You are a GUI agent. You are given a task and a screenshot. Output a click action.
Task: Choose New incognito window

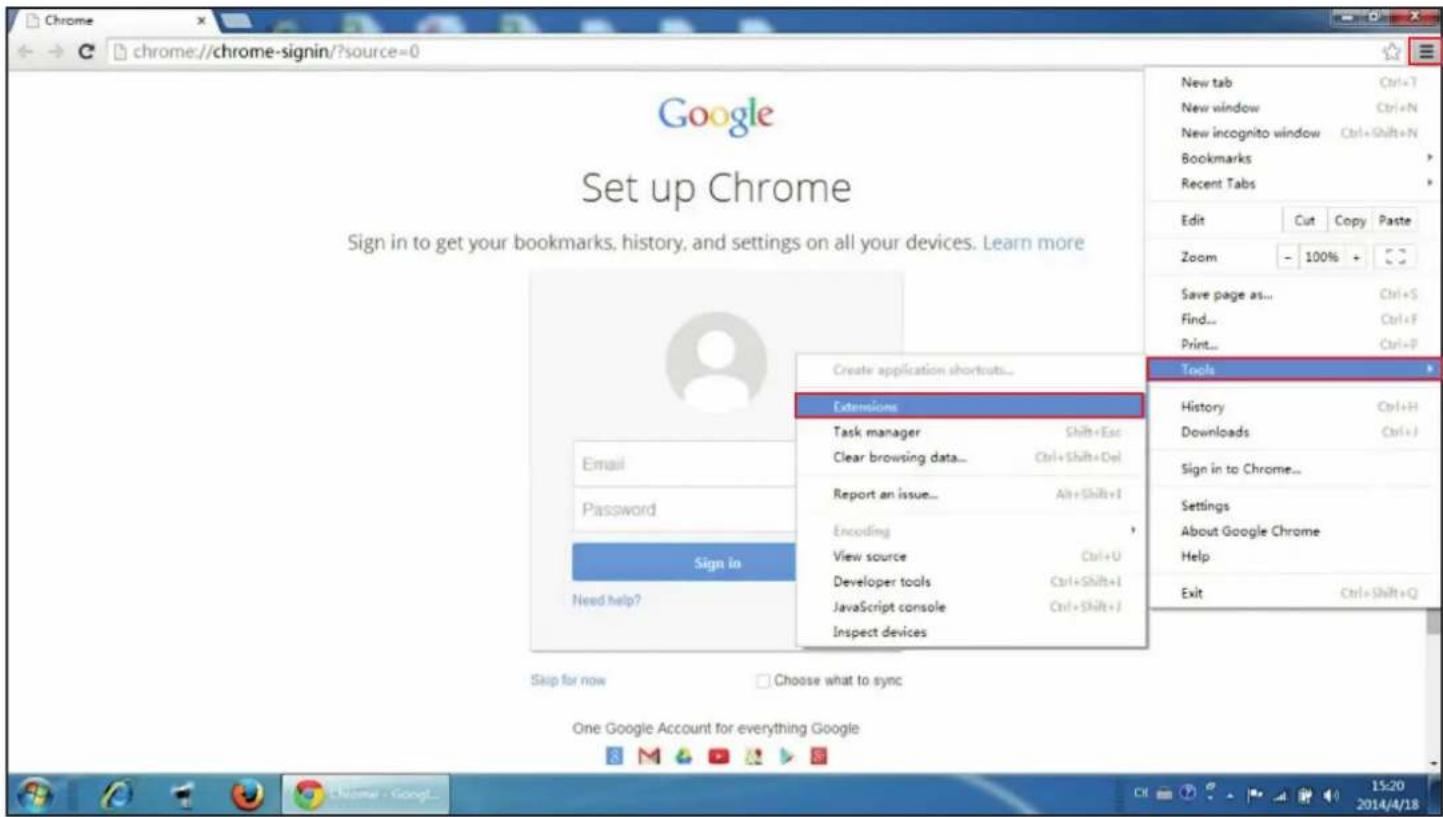tap(1294, 132)
